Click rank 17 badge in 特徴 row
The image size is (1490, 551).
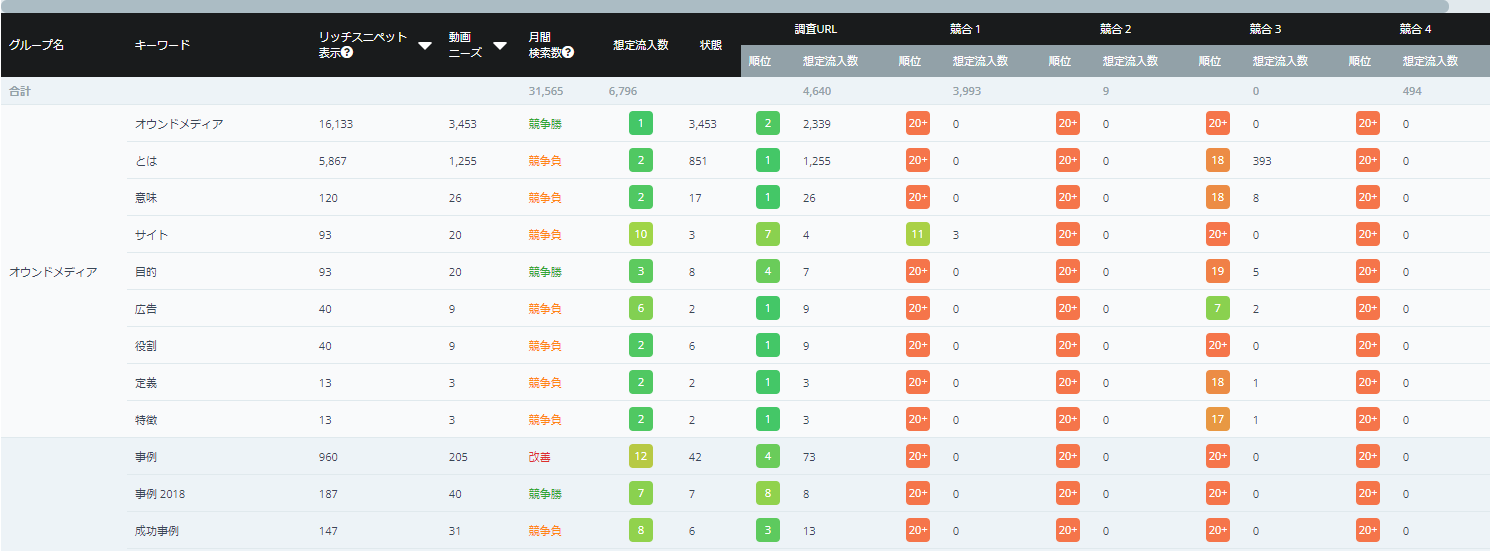click(x=1217, y=420)
